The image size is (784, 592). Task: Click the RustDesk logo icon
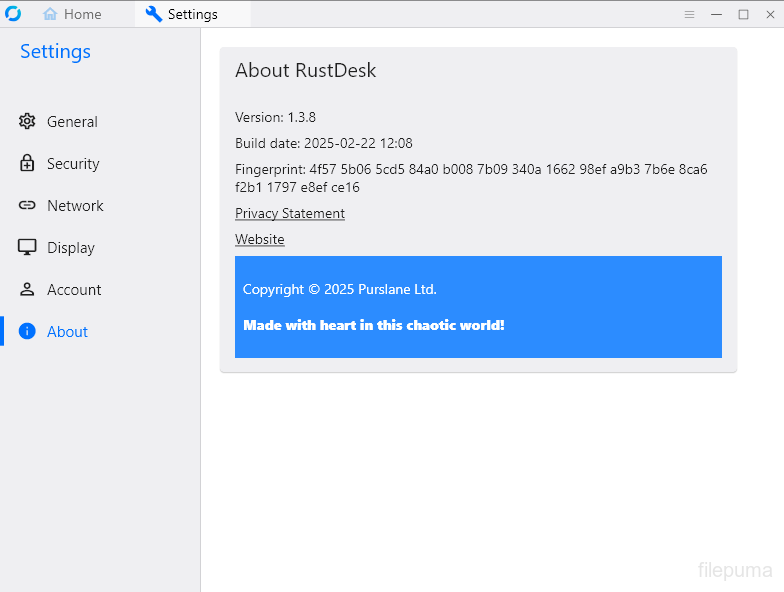click(13, 14)
